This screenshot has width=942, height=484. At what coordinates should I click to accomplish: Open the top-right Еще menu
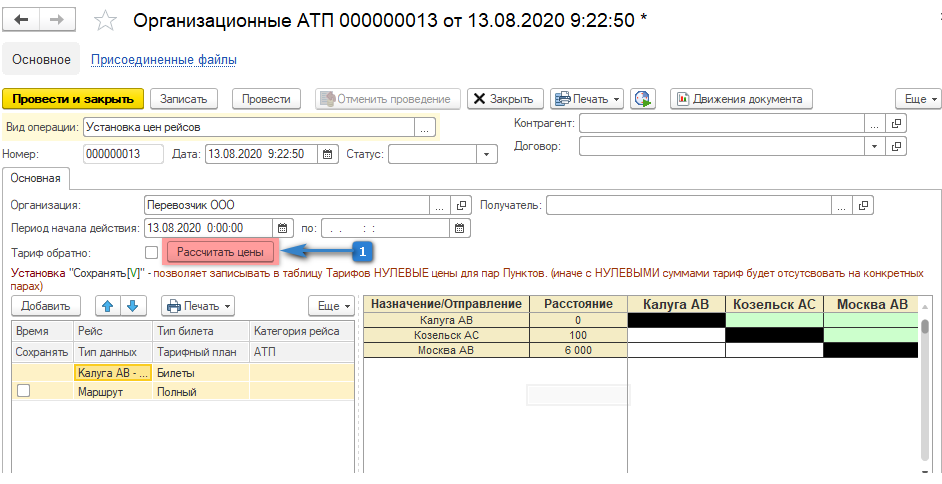(918, 99)
